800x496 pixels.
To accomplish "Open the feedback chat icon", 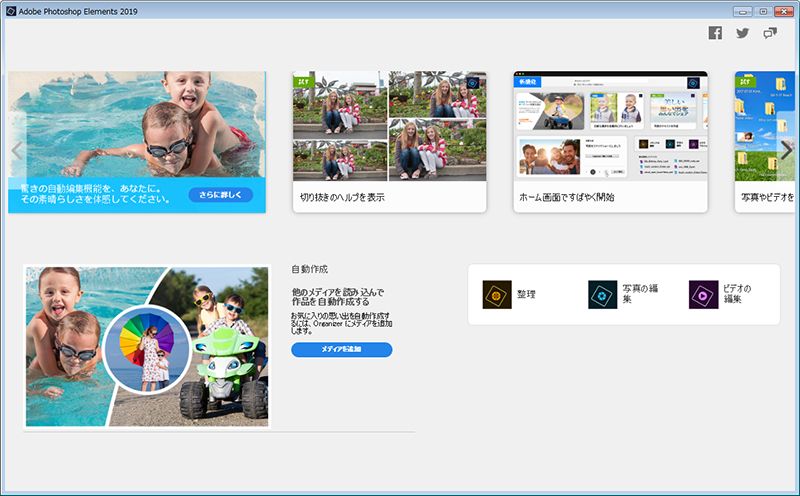I will (770, 33).
